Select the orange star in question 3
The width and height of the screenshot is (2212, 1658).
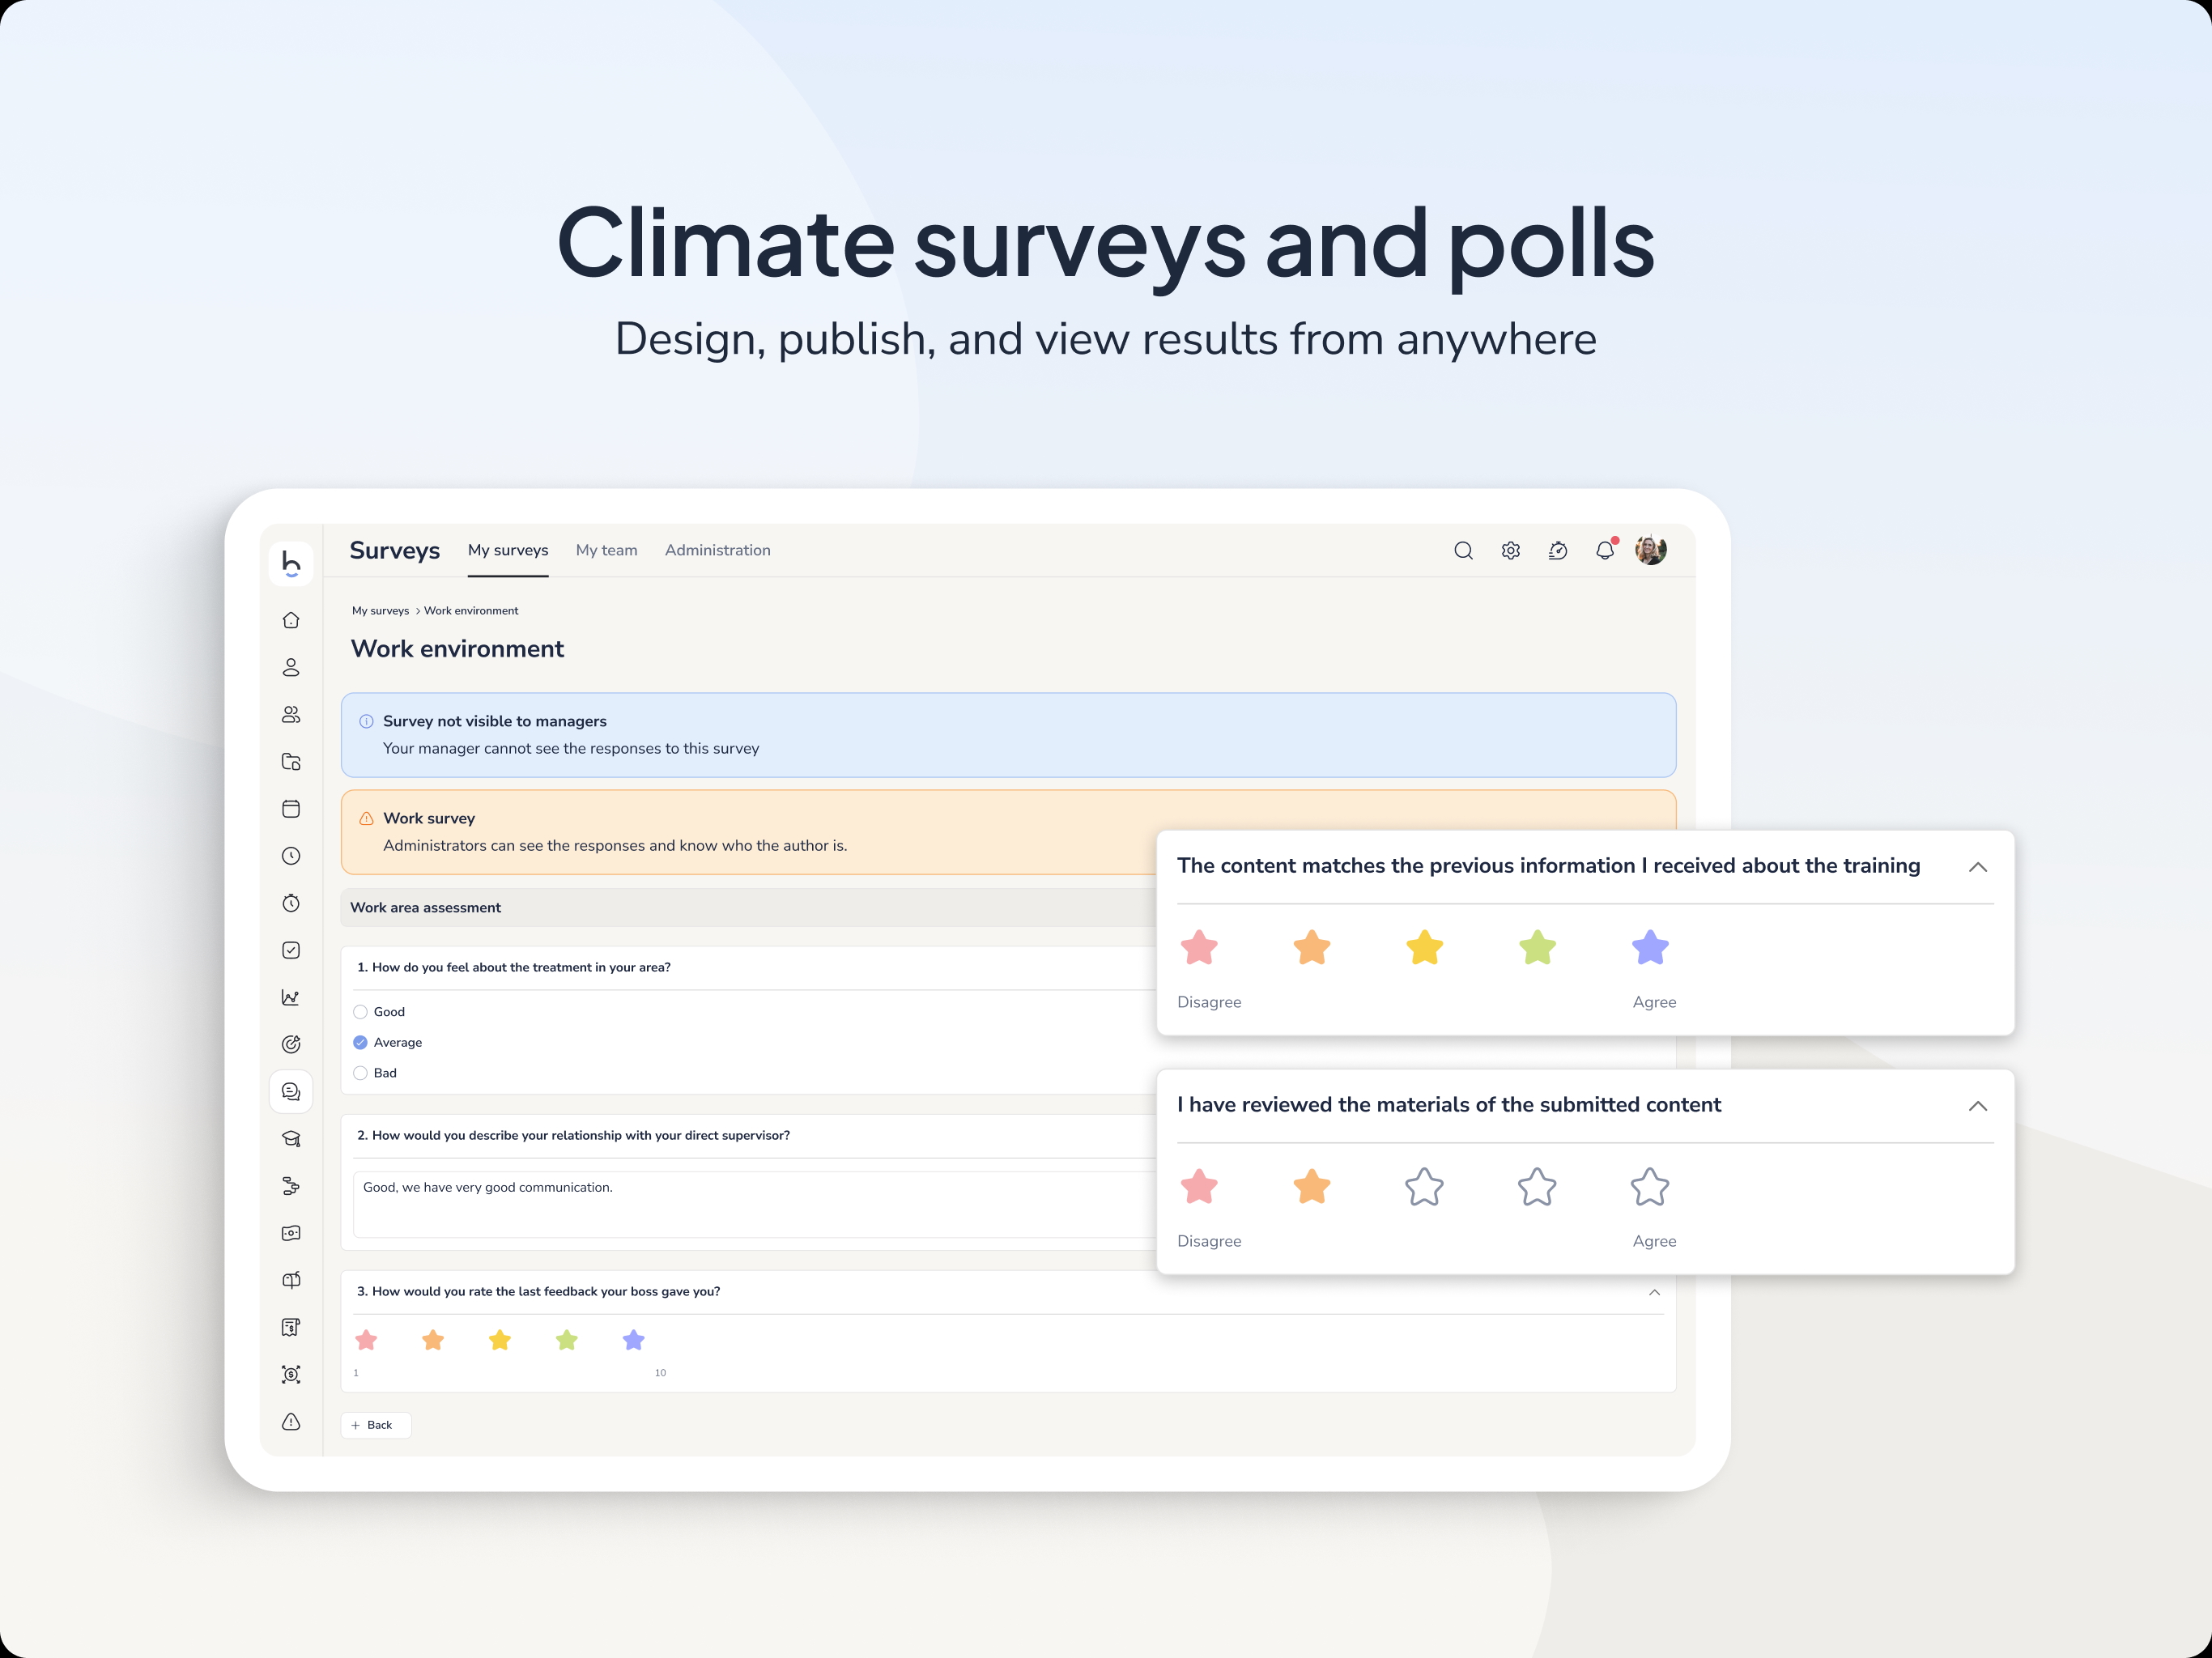click(x=433, y=1340)
